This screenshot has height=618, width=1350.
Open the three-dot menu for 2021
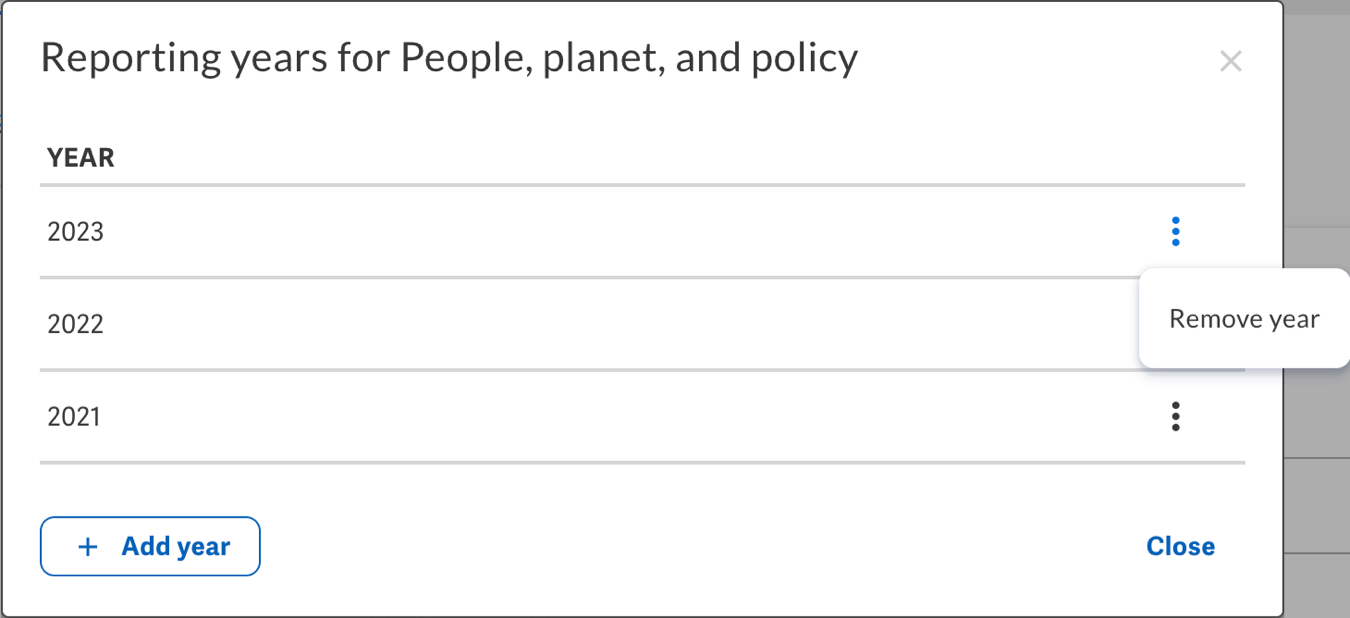pos(1175,416)
